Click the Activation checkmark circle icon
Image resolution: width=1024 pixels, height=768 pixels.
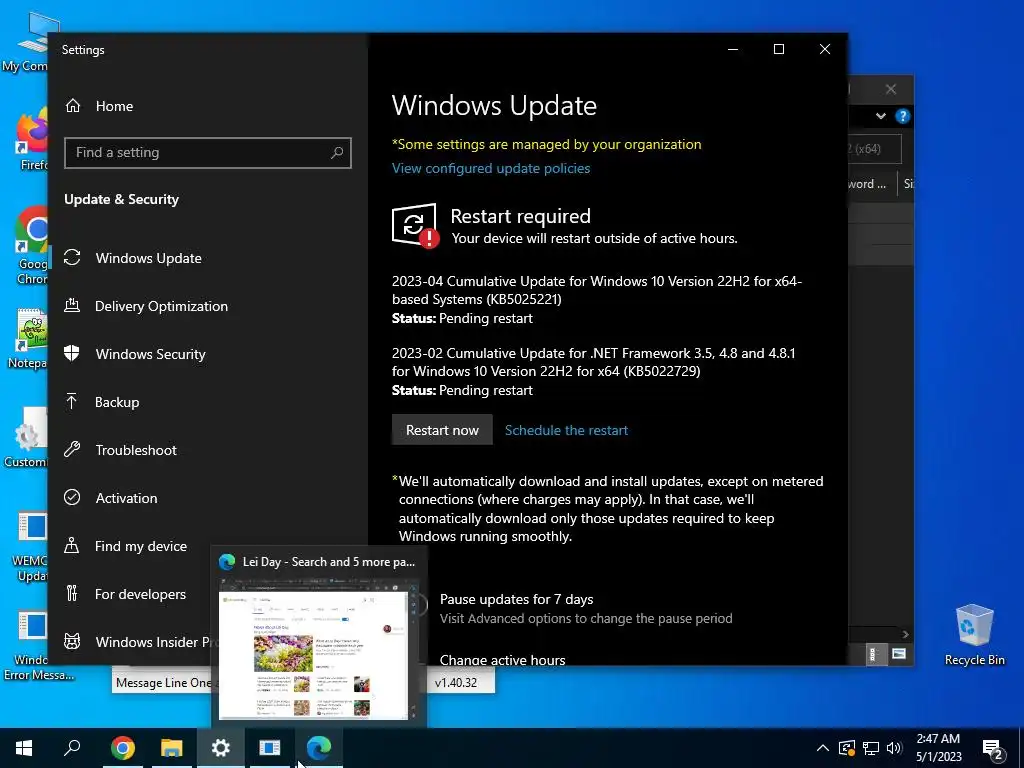point(72,498)
